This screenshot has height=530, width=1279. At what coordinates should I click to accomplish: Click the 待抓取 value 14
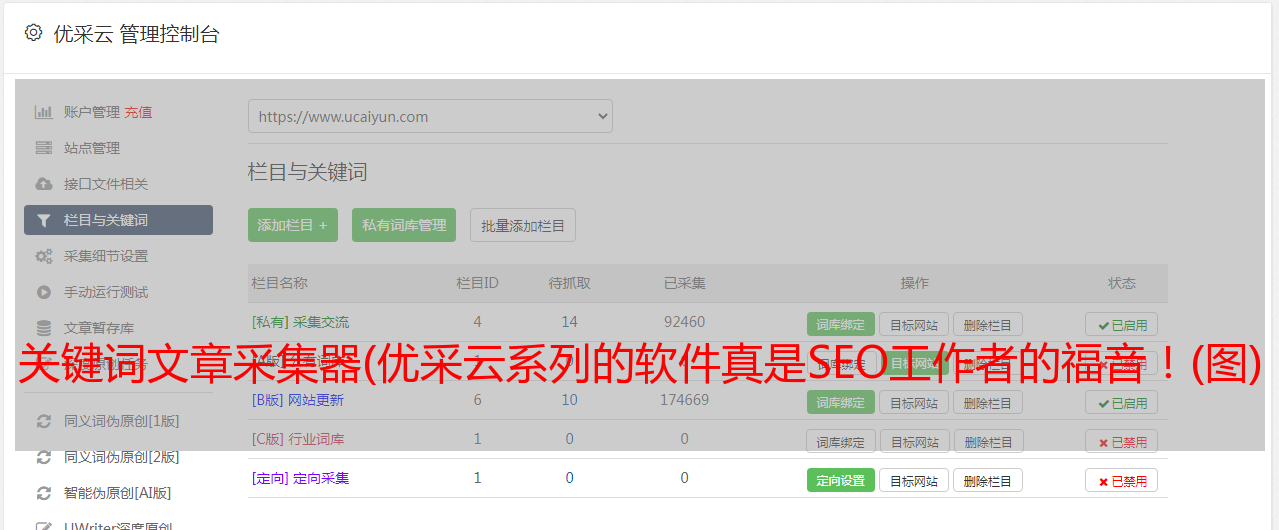coord(570,322)
